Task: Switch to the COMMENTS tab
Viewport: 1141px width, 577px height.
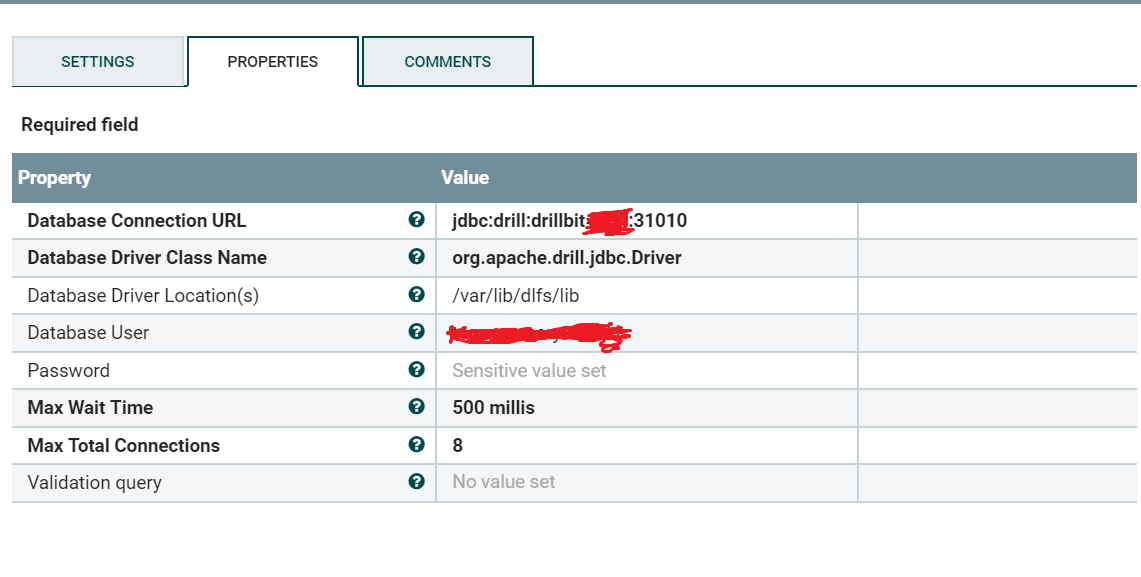Action: pos(446,61)
